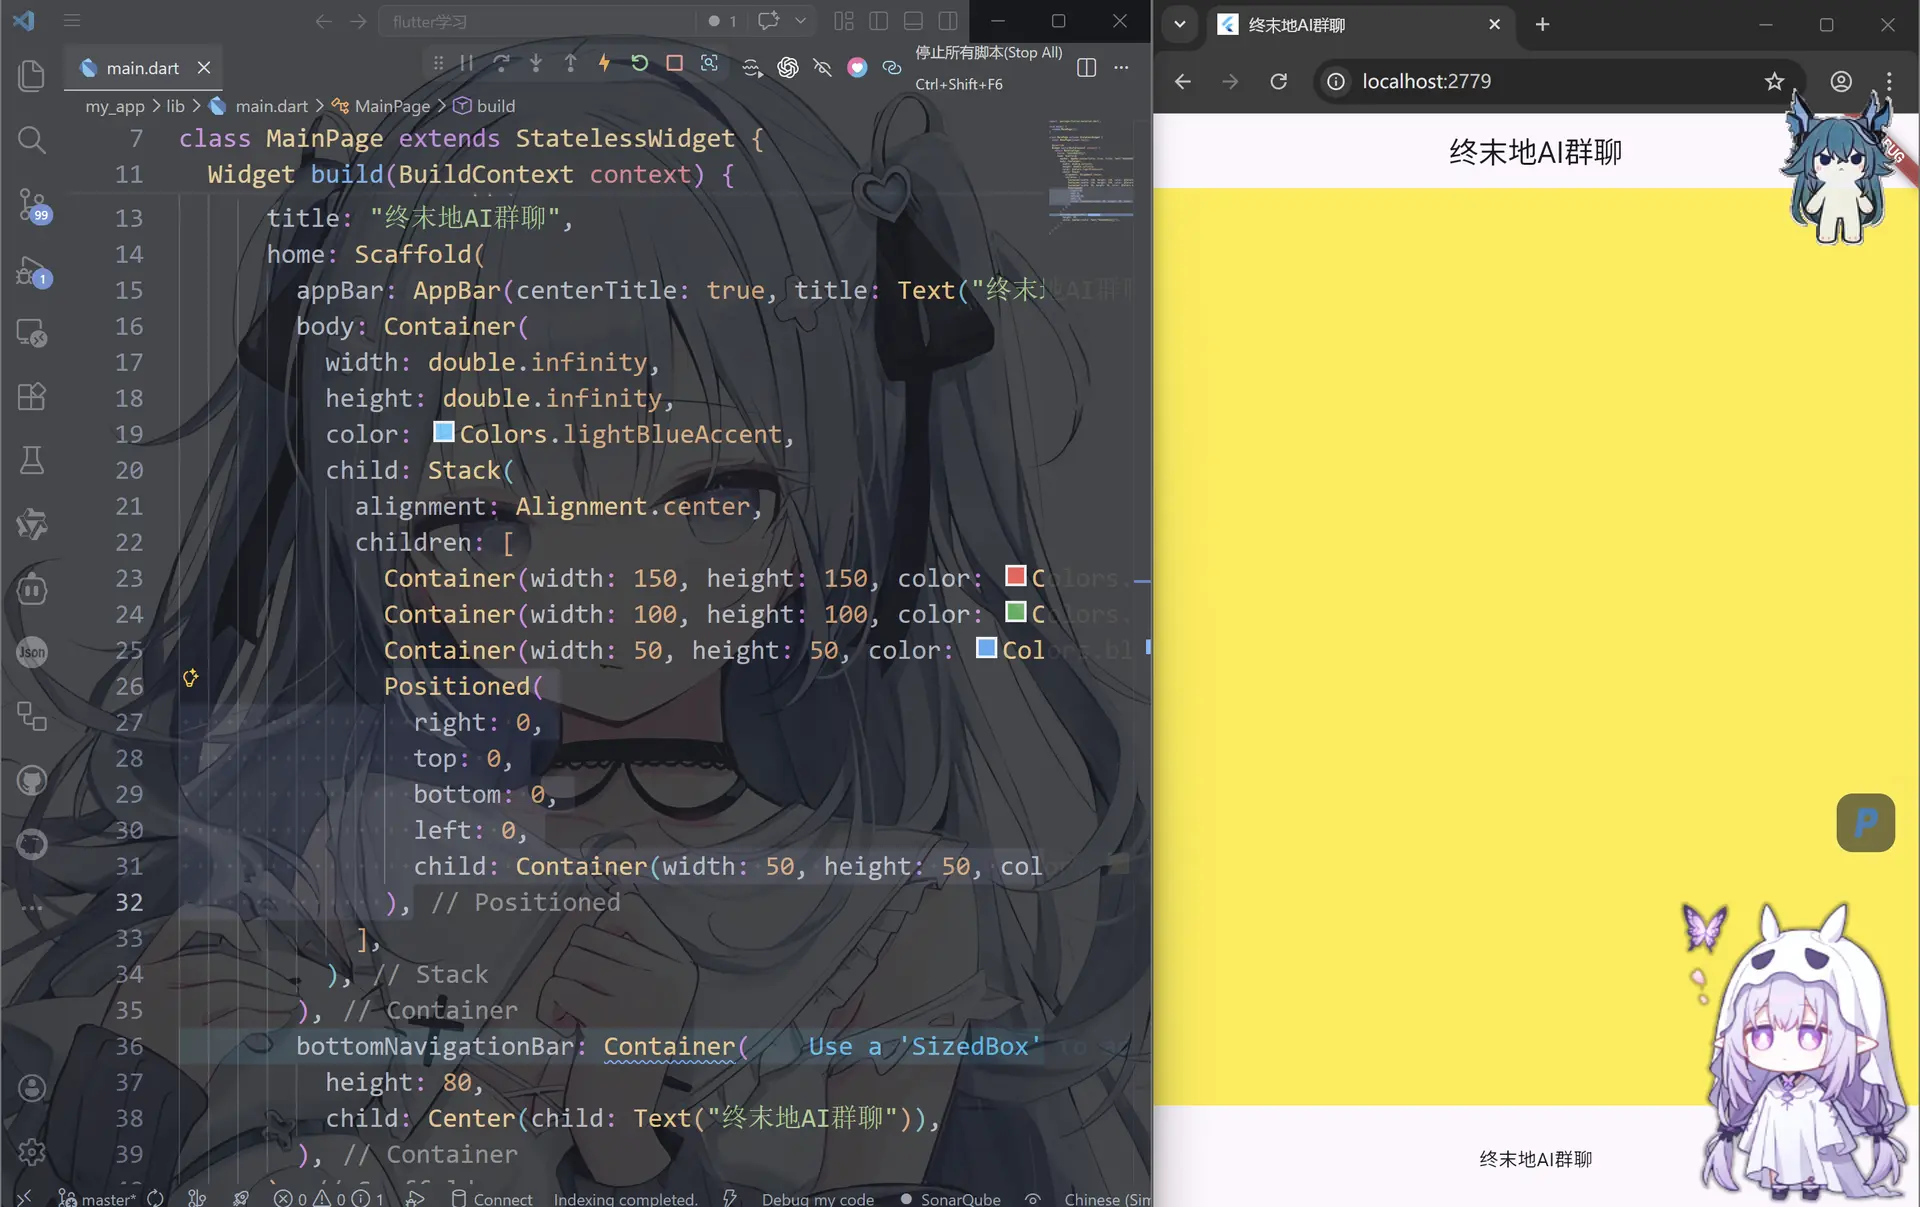1920x1207 pixels.
Task: Open editor More Actions ellipsis menu
Action: (x=1121, y=67)
